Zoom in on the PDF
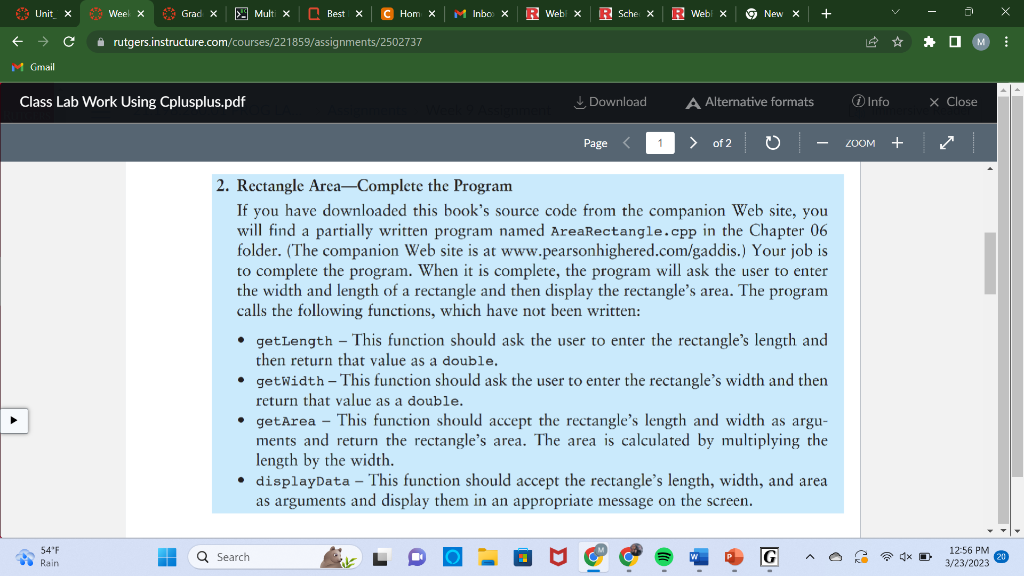The width and height of the screenshot is (1024, 576). [x=897, y=143]
